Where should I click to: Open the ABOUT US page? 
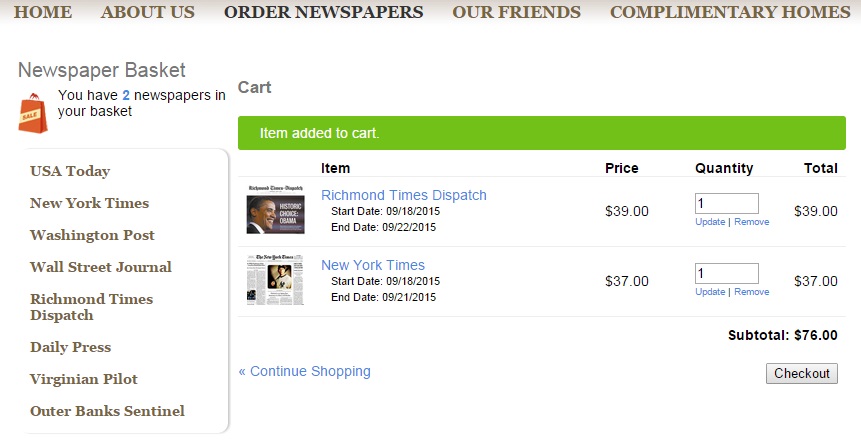coord(148,12)
